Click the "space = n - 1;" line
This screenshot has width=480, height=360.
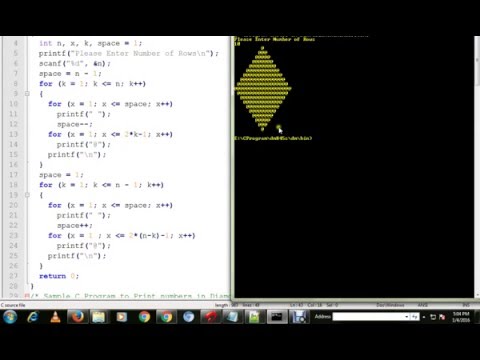(70, 73)
